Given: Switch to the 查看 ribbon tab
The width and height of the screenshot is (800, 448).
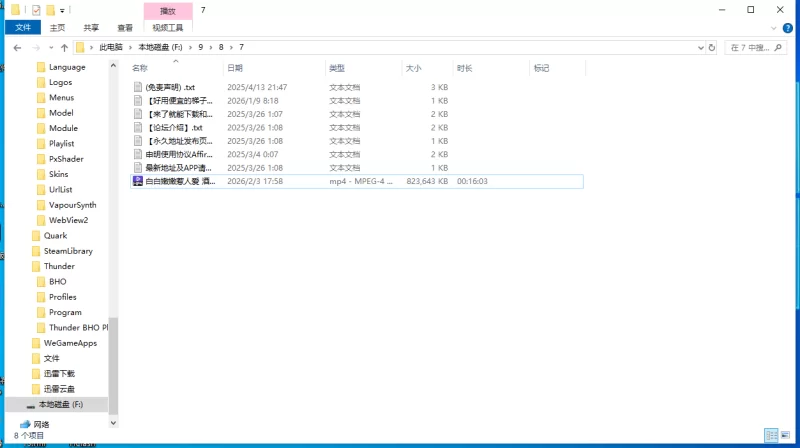Looking at the screenshot, I should pyautogui.click(x=125, y=28).
